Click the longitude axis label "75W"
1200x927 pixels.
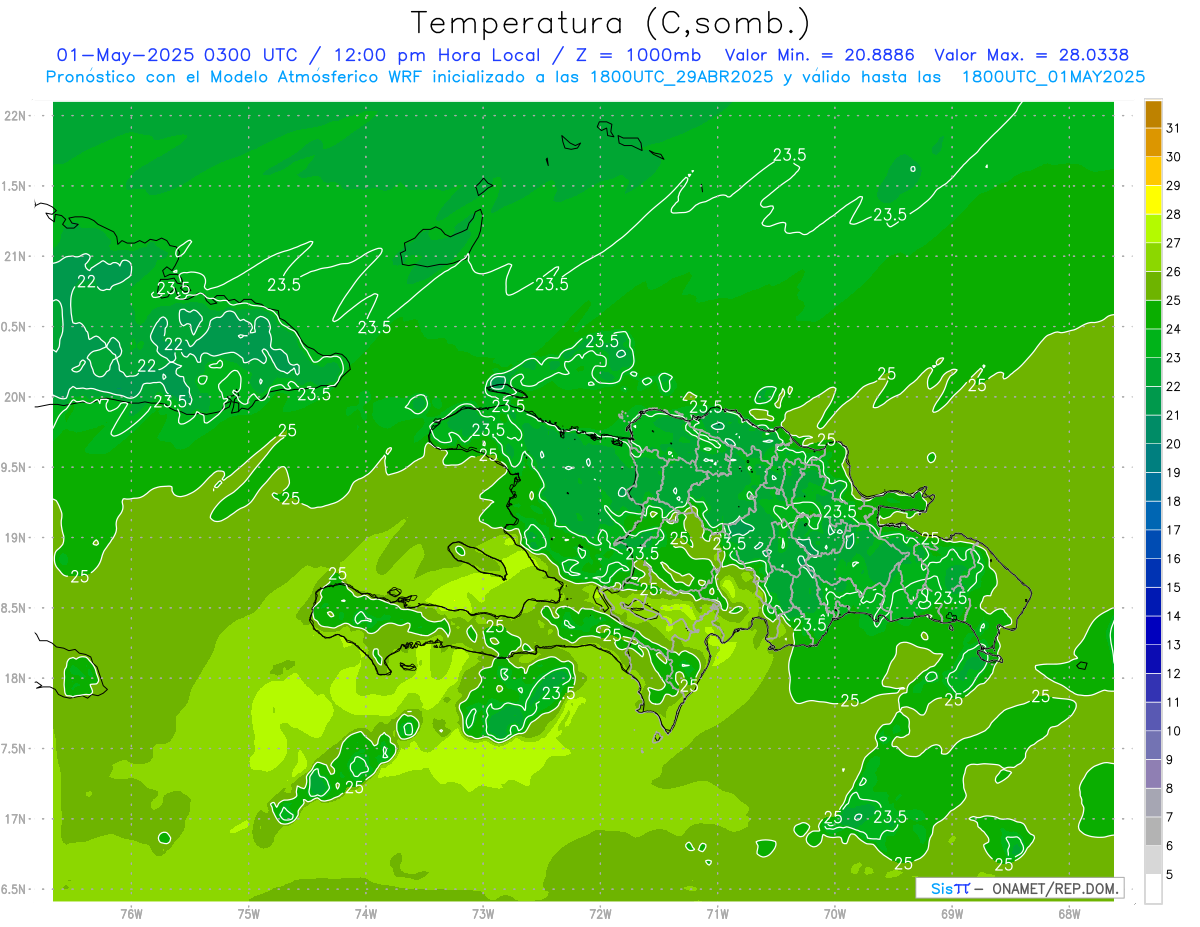(249, 914)
